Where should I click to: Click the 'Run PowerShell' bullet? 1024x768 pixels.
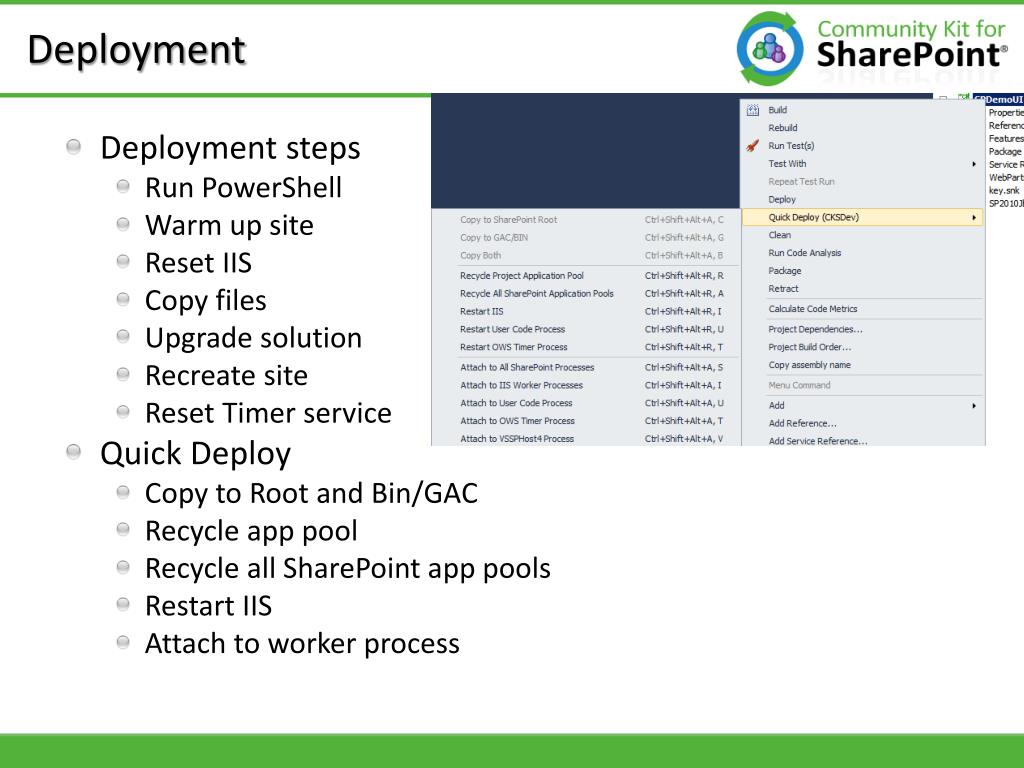pyautogui.click(x=243, y=187)
